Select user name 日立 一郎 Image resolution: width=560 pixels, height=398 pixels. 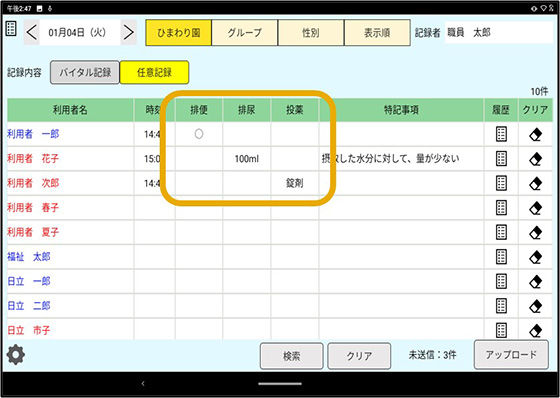coord(29,281)
